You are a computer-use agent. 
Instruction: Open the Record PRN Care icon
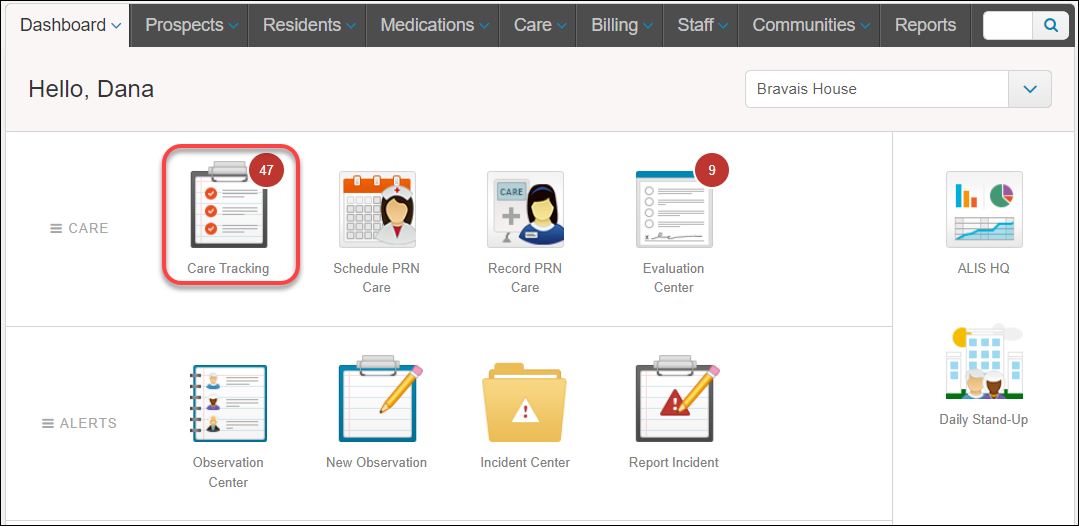click(x=525, y=209)
